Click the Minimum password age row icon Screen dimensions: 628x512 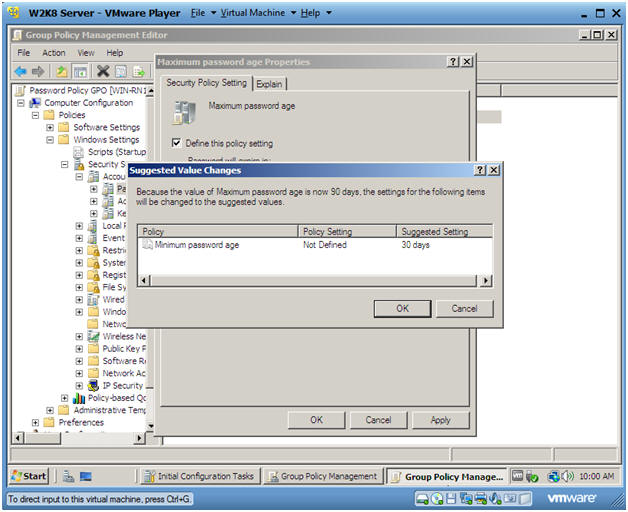pyautogui.click(x=147, y=244)
